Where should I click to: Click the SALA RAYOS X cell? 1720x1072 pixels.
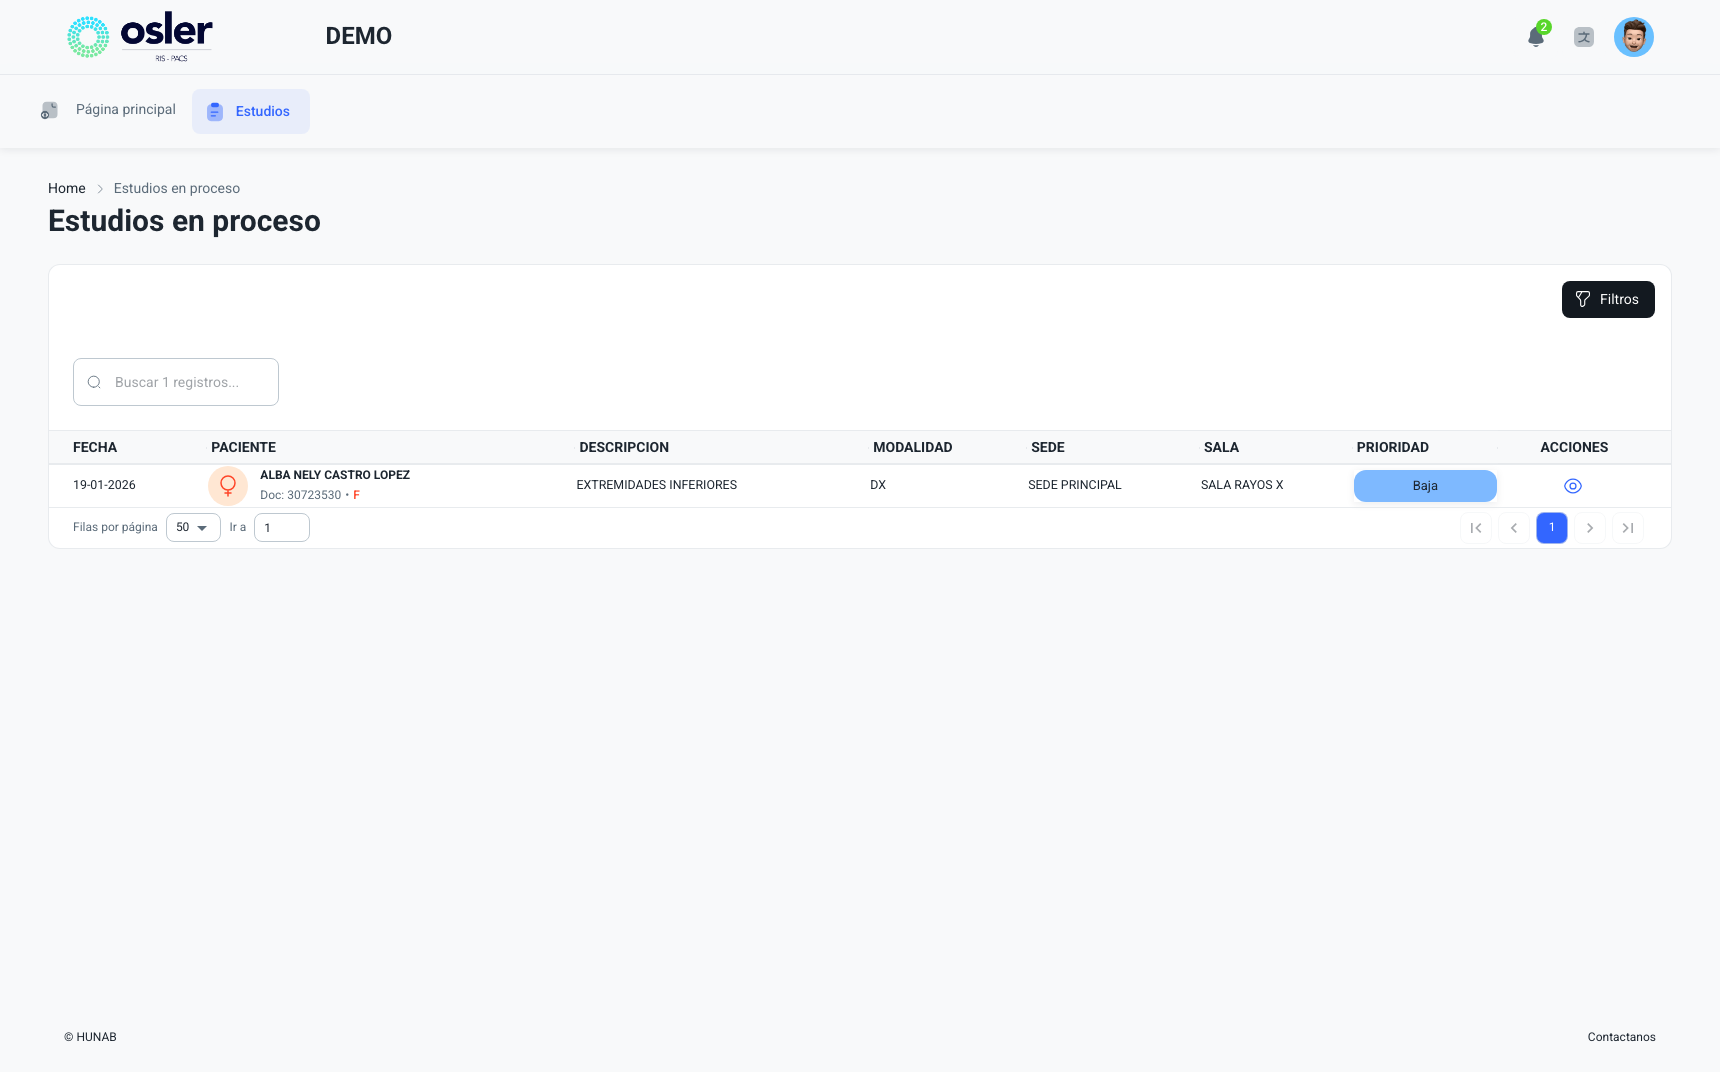point(1242,485)
